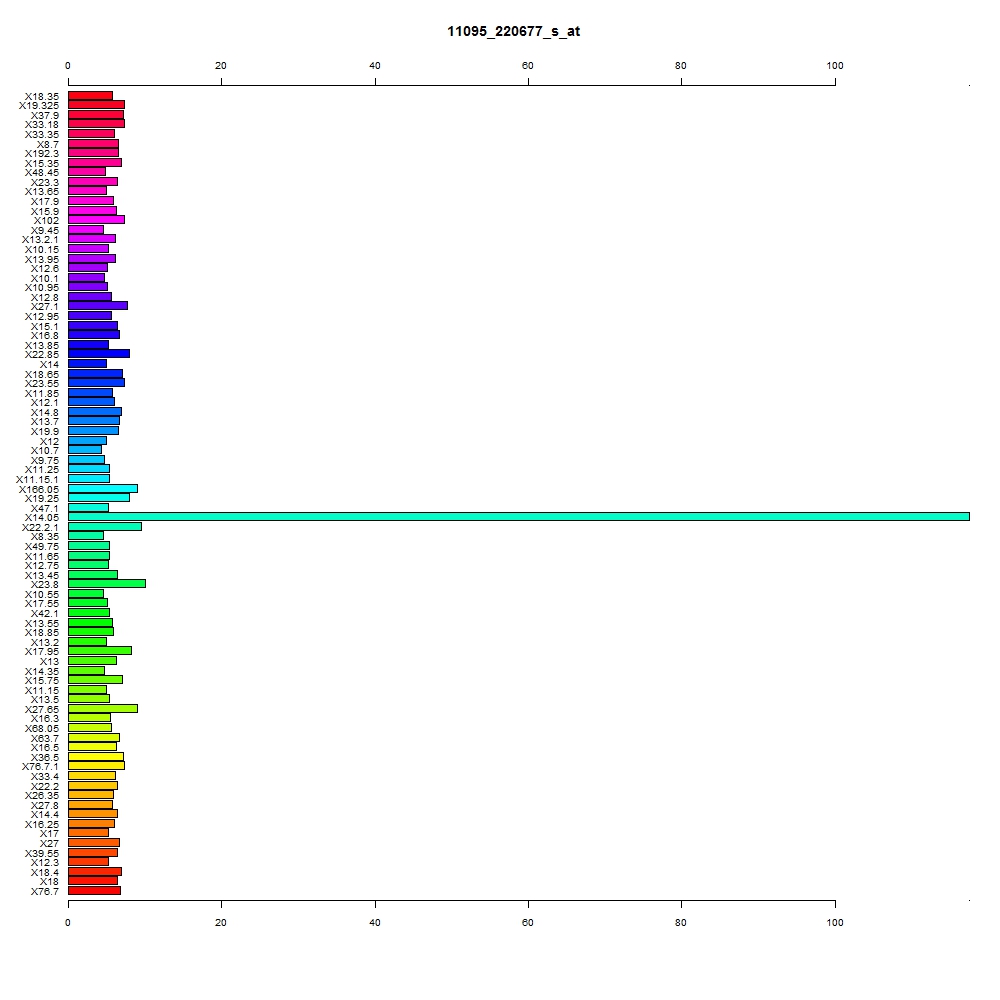Screen dimensions: 1000x1000
Task: Select the X12 label
Action: tap(49, 442)
